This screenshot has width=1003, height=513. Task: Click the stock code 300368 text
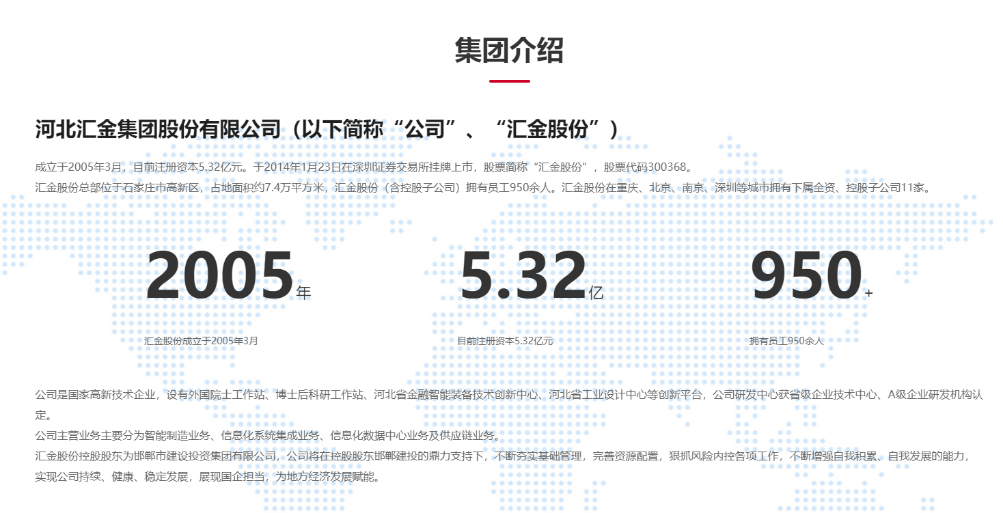point(661,167)
